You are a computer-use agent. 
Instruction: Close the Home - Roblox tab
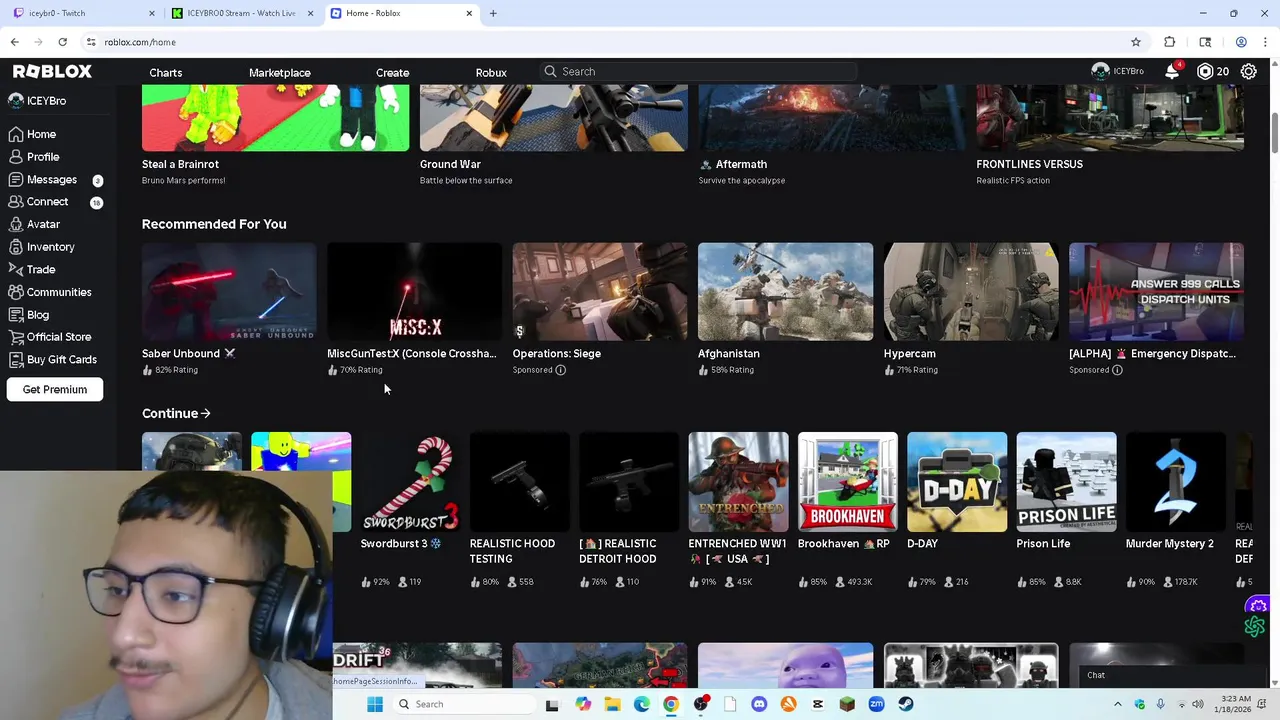pyautogui.click(x=469, y=13)
